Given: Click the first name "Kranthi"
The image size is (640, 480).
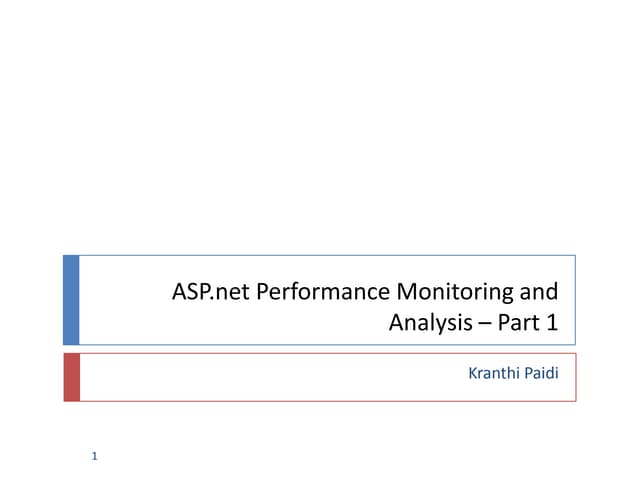Looking at the screenshot, I should (x=494, y=375).
